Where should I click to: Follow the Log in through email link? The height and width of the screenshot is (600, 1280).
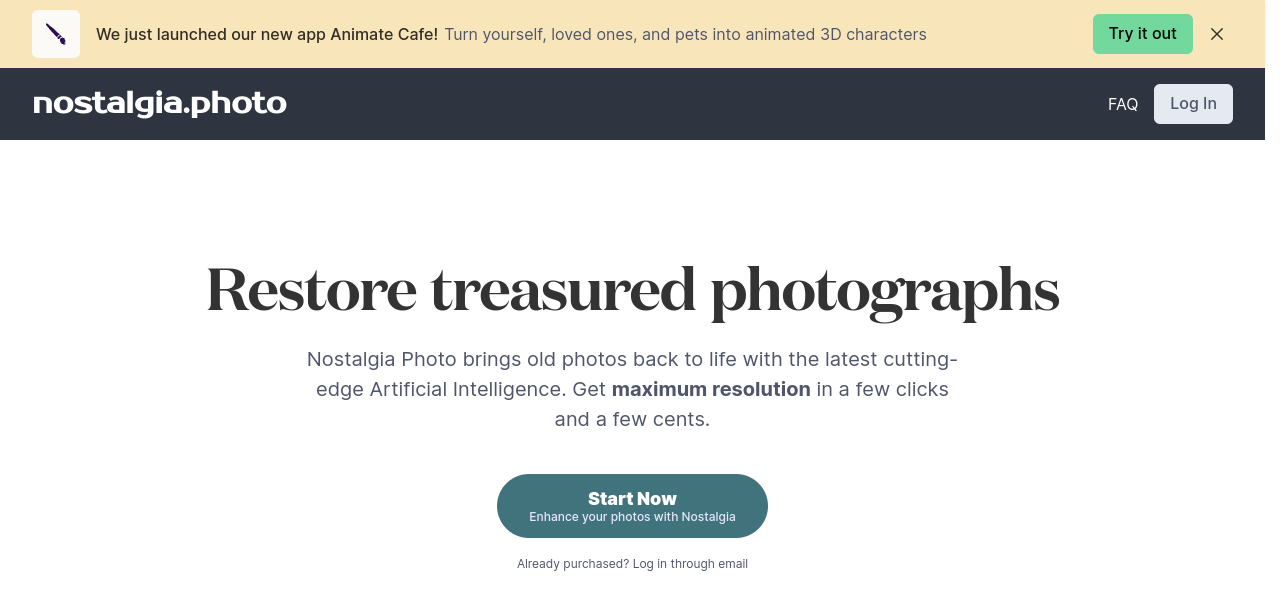[x=690, y=564]
